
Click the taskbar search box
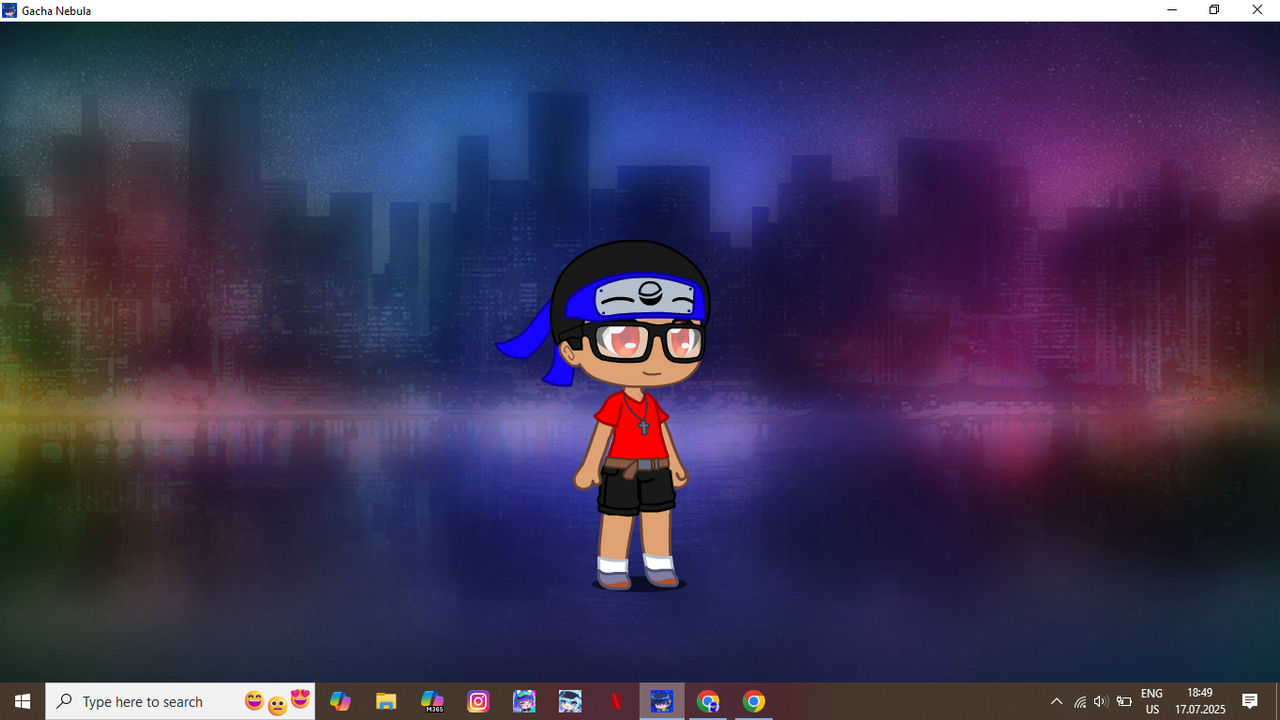click(x=180, y=701)
